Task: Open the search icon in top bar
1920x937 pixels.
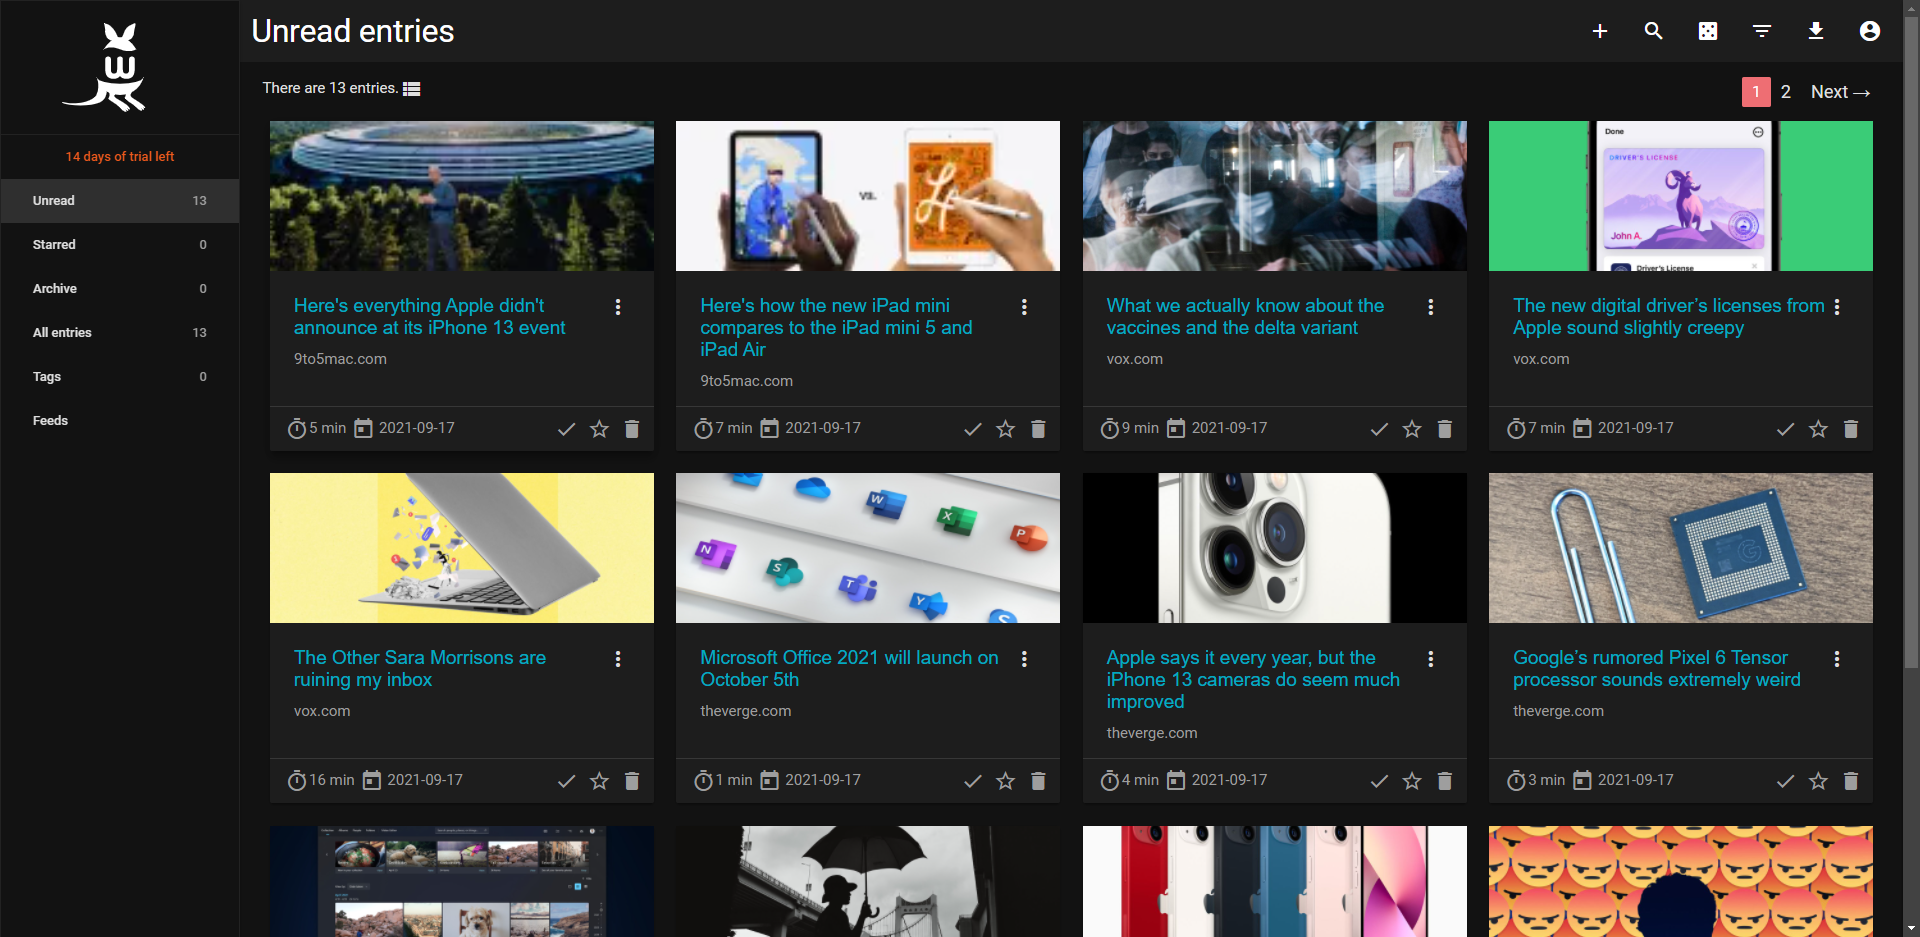Action: click(1654, 31)
